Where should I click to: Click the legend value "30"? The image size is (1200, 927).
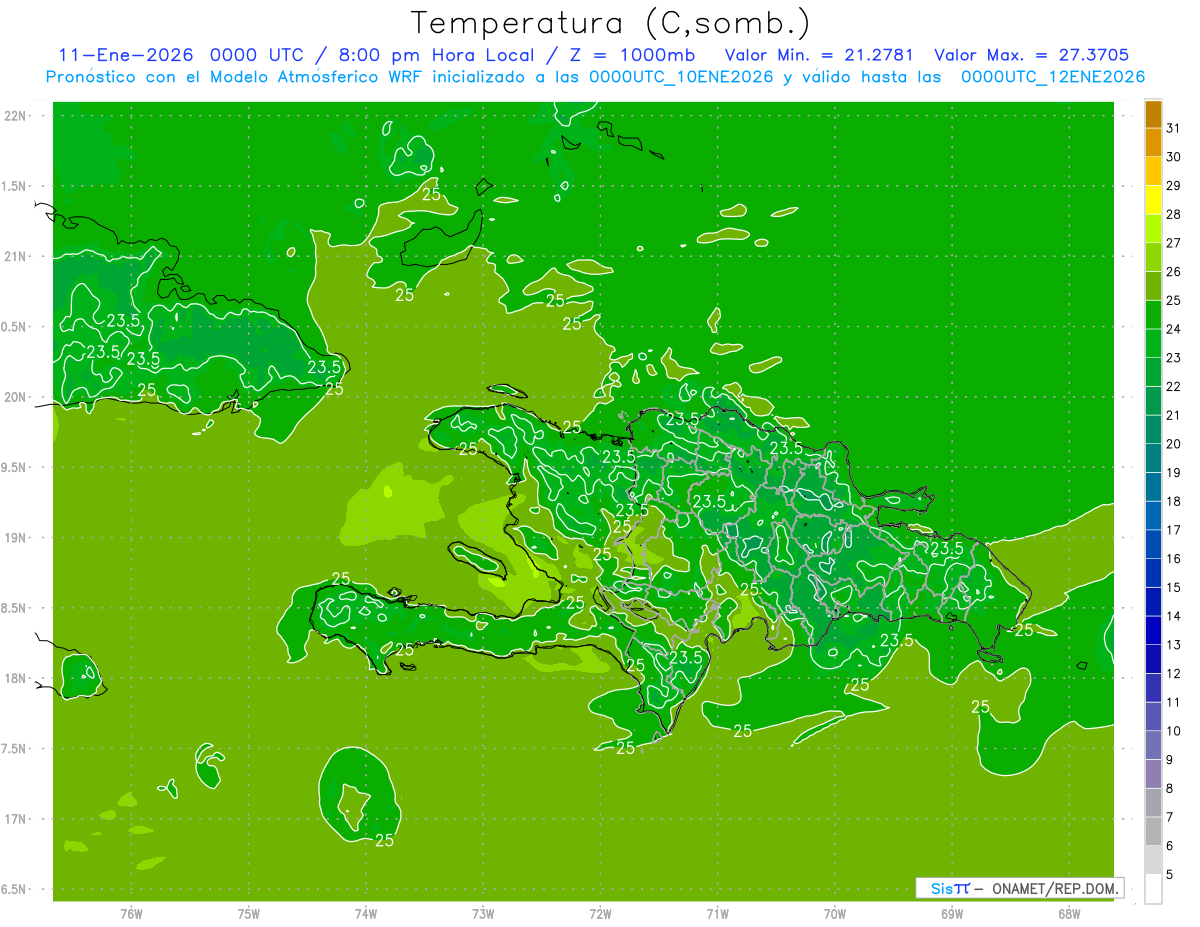pos(1174,157)
